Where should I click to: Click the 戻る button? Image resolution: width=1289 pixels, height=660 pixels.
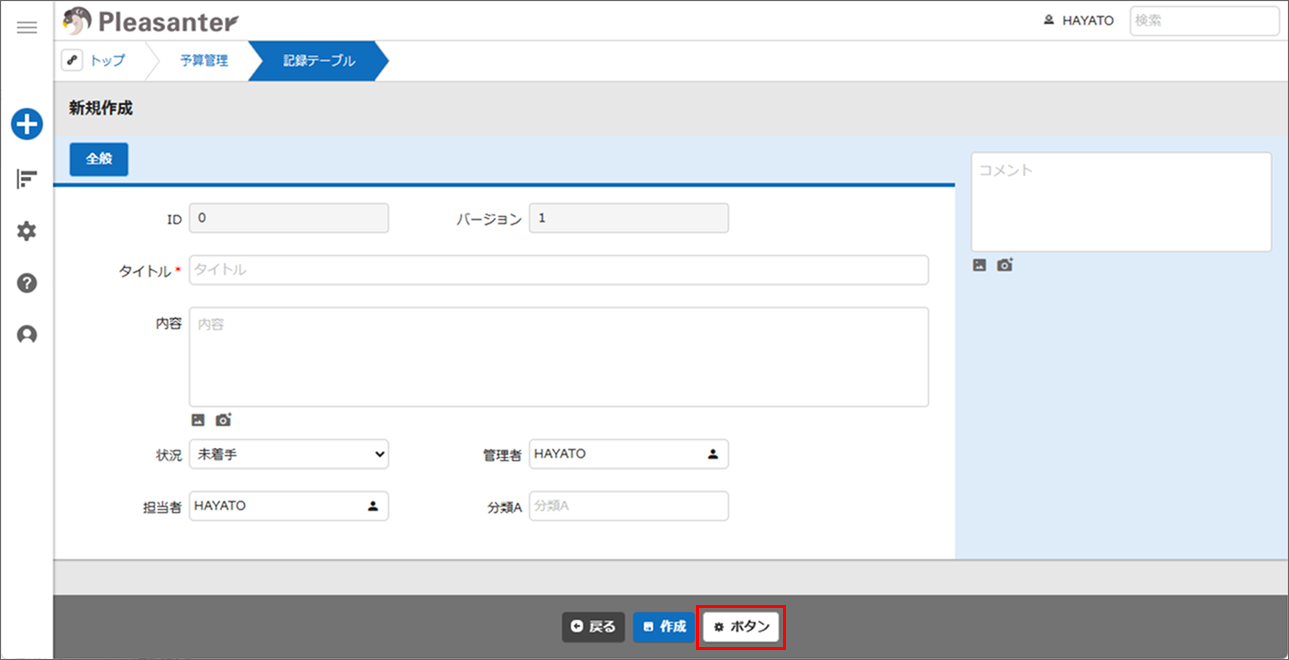(x=594, y=627)
